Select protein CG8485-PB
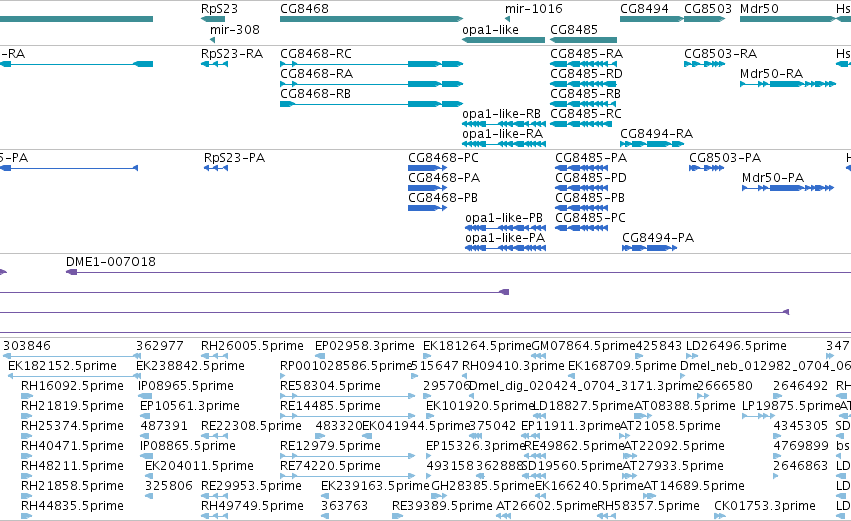 tap(590, 198)
